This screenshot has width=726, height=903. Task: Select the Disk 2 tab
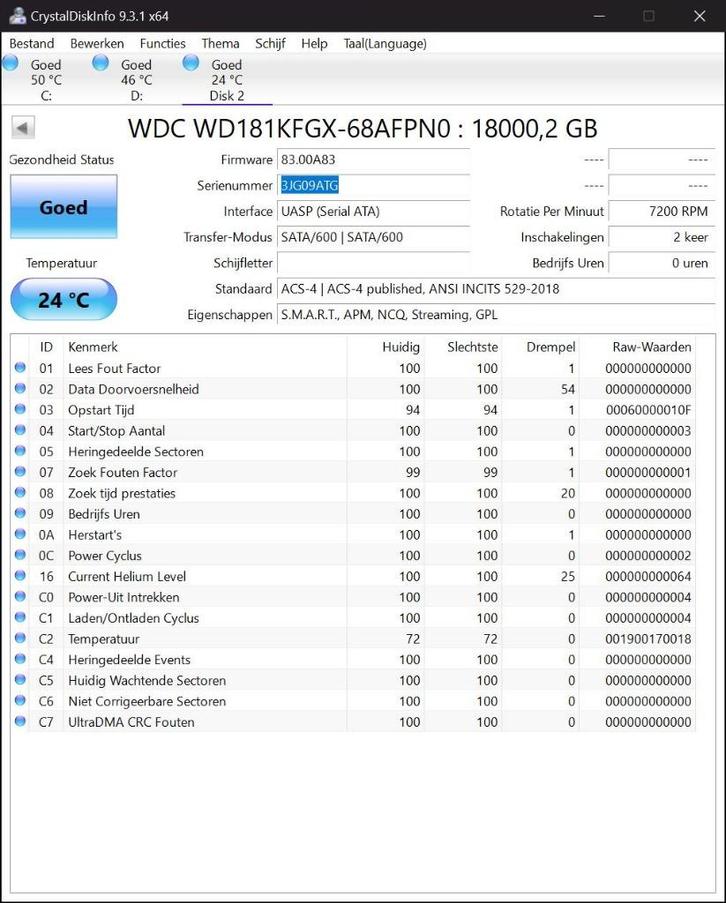[x=227, y=79]
